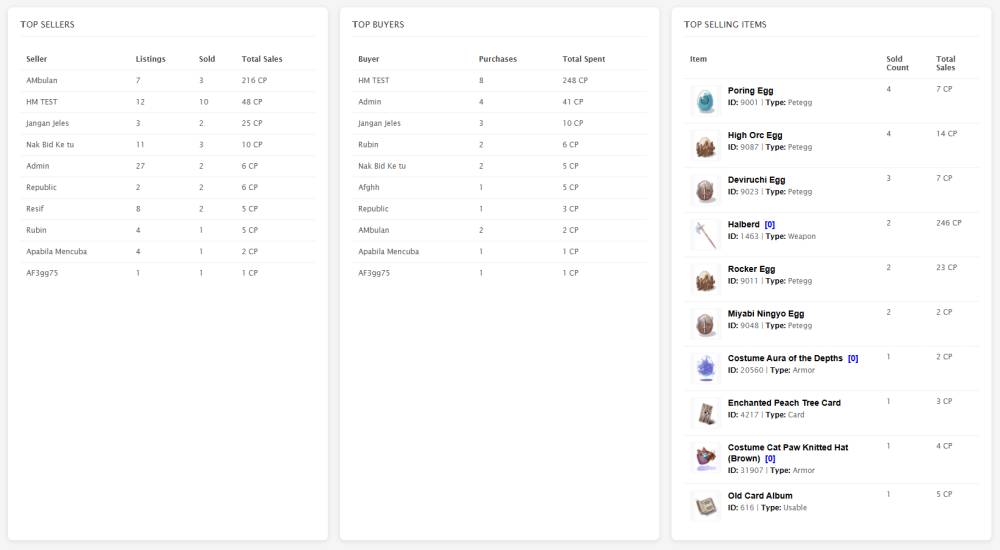Click the [0] slot link beside Halberd
This screenshot has height=550, width=1000.
pyautogui.click(x=770, y=225)
